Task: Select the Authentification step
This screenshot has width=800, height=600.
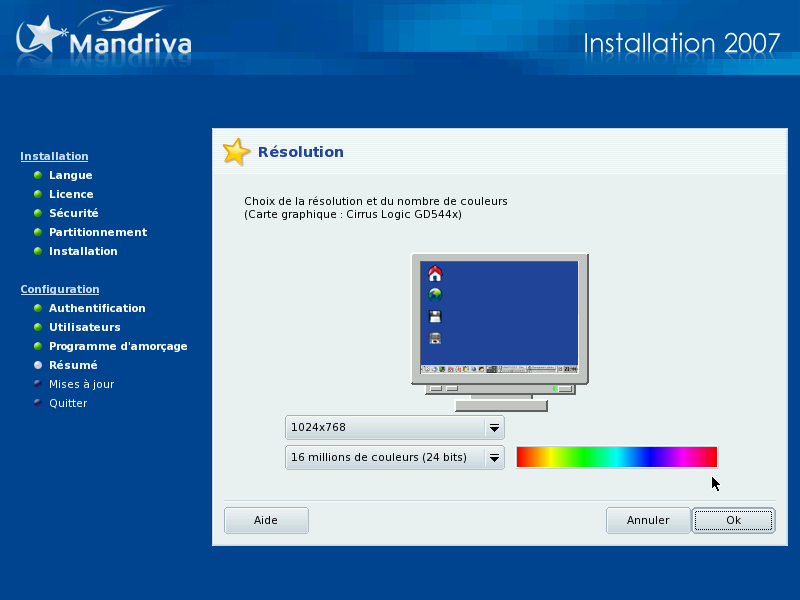Action: click(97, 308)
